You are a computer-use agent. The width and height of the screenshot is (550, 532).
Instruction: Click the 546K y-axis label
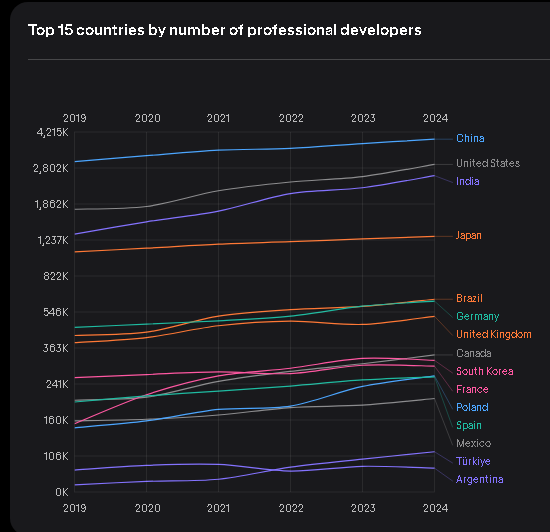coord(56,312)
